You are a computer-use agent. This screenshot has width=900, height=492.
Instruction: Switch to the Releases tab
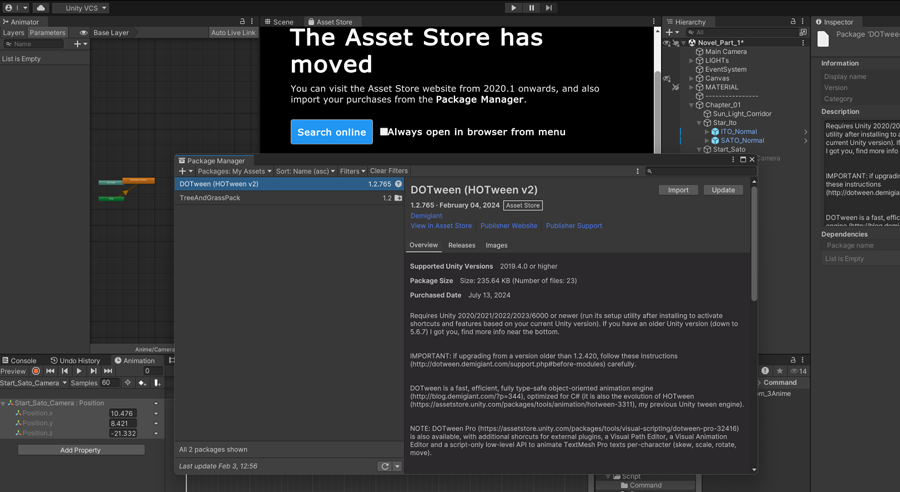461,245
